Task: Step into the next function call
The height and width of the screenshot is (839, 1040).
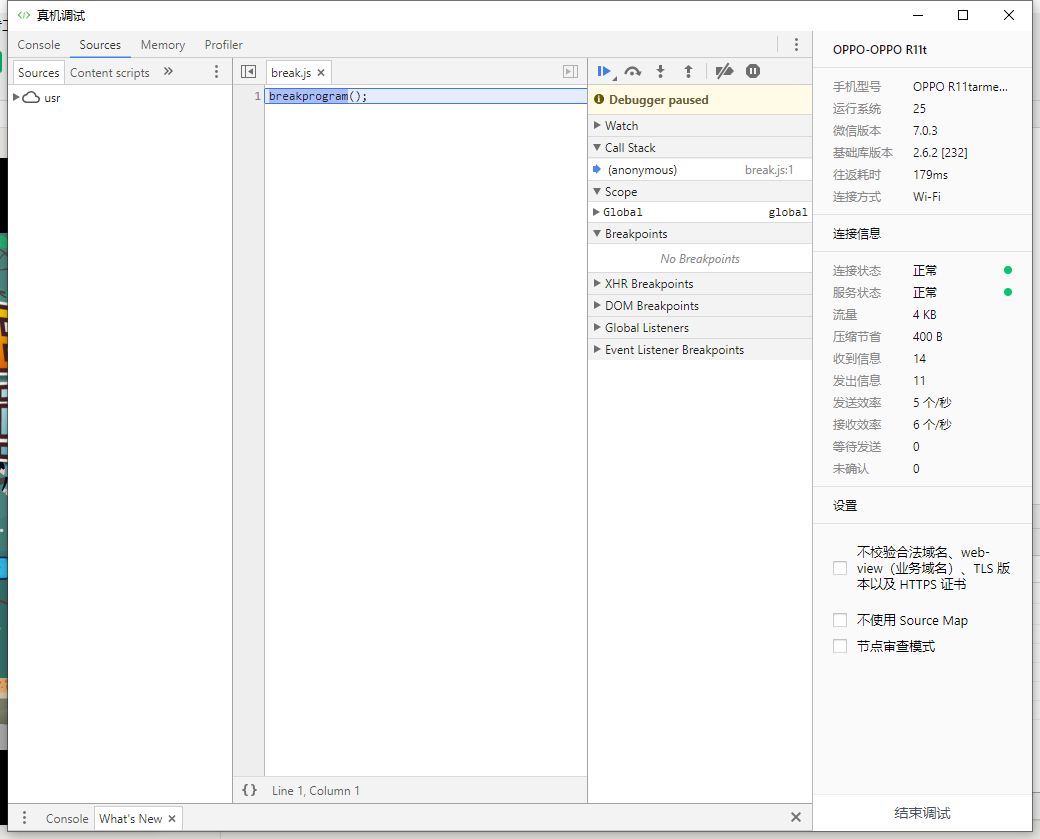Action: [661, 72]
